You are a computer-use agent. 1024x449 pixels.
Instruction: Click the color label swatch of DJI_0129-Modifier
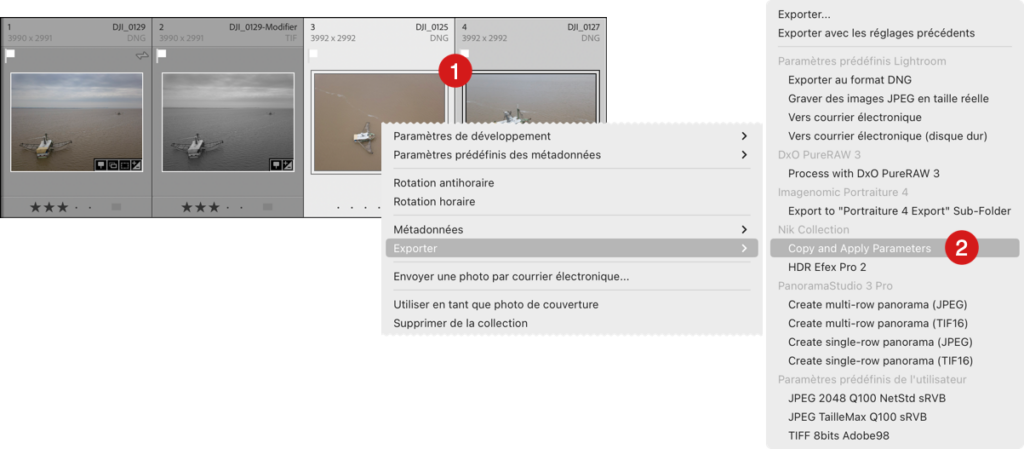[268, 207]
